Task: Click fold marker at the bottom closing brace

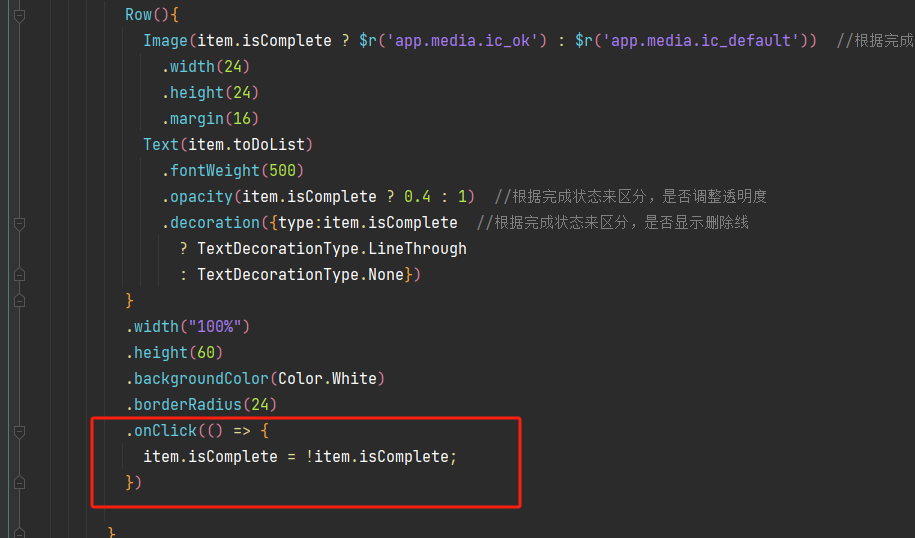Action: click(19, 533)
